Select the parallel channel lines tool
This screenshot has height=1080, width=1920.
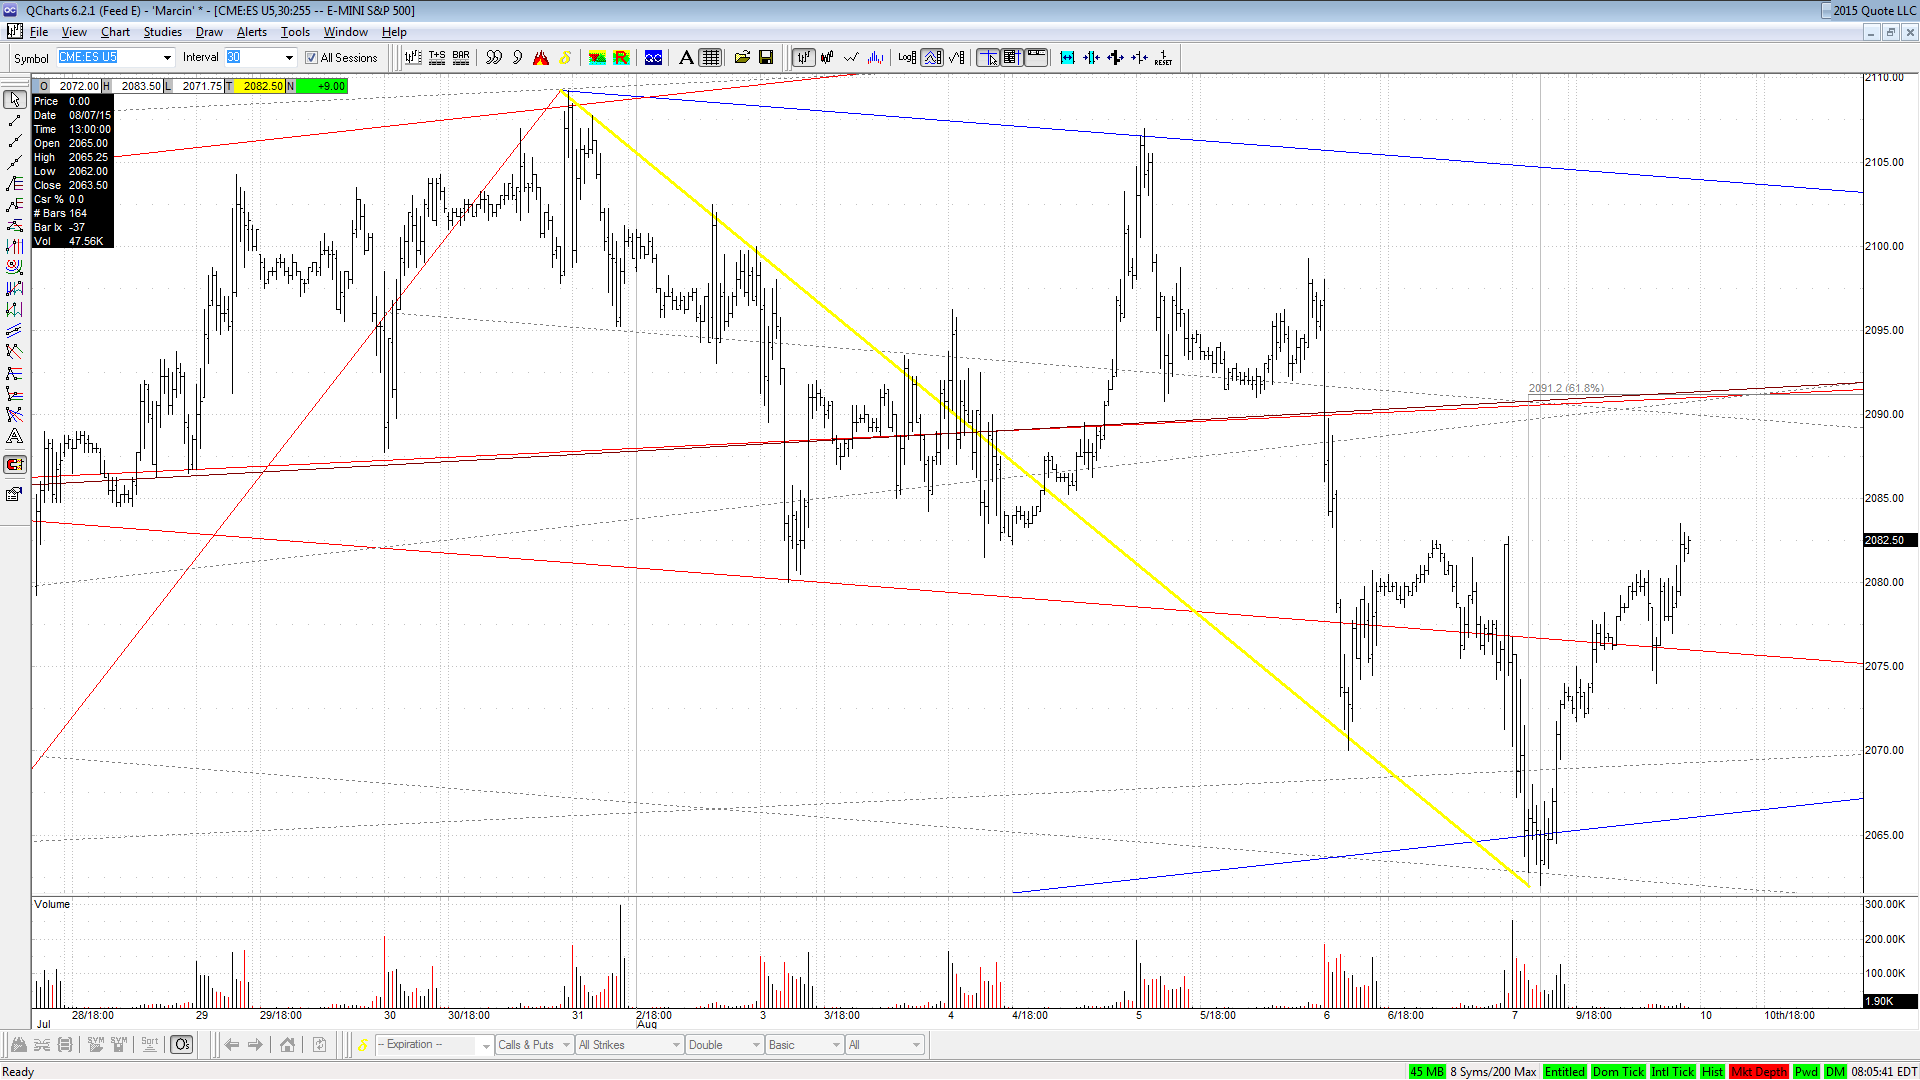(x=14, y=331)
